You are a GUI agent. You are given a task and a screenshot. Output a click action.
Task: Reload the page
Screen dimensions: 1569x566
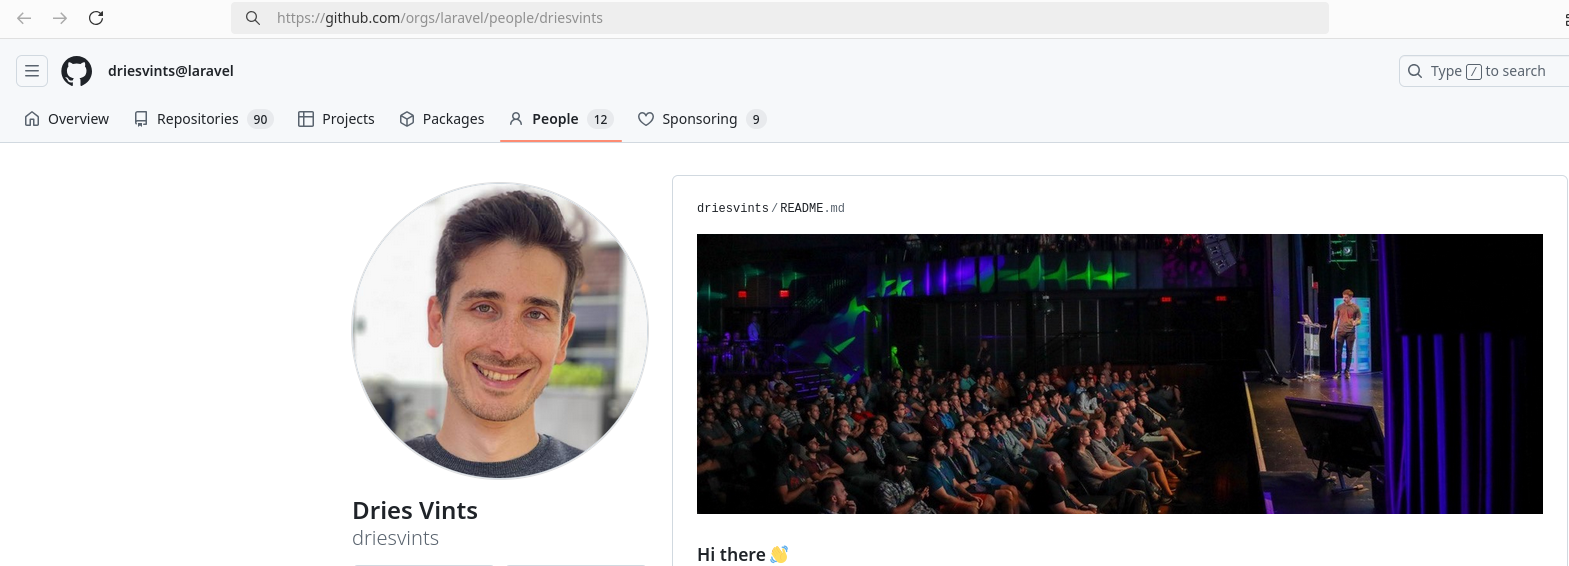pyautogui.click(x=96, y=18)
